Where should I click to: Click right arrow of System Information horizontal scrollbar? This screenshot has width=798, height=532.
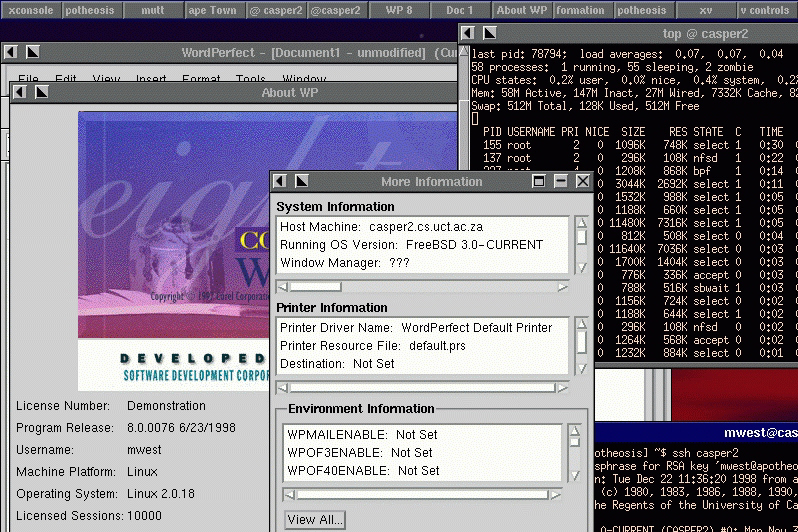(x=562, y=287)
